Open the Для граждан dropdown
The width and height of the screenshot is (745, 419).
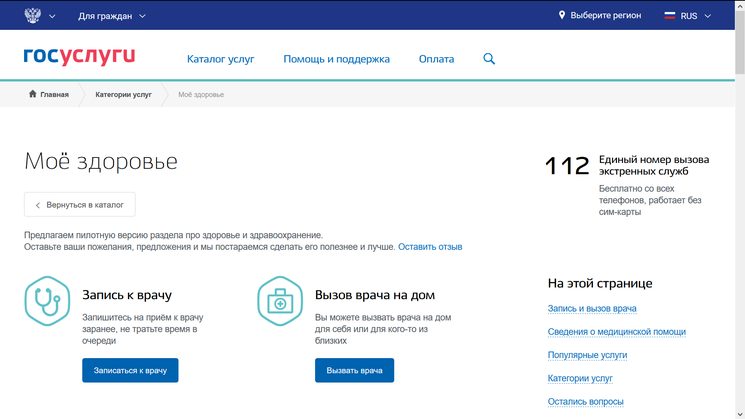(x=111, y=16)
